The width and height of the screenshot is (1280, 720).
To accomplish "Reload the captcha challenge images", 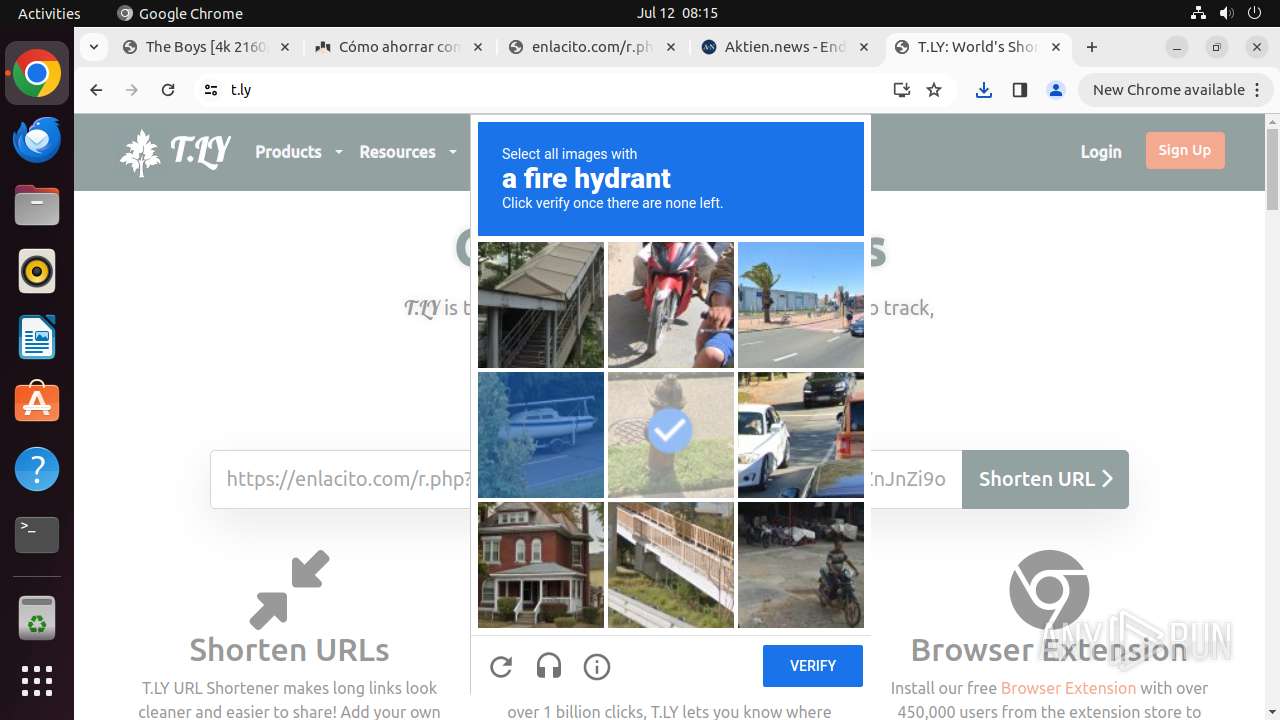I will [x=501, y=667].
